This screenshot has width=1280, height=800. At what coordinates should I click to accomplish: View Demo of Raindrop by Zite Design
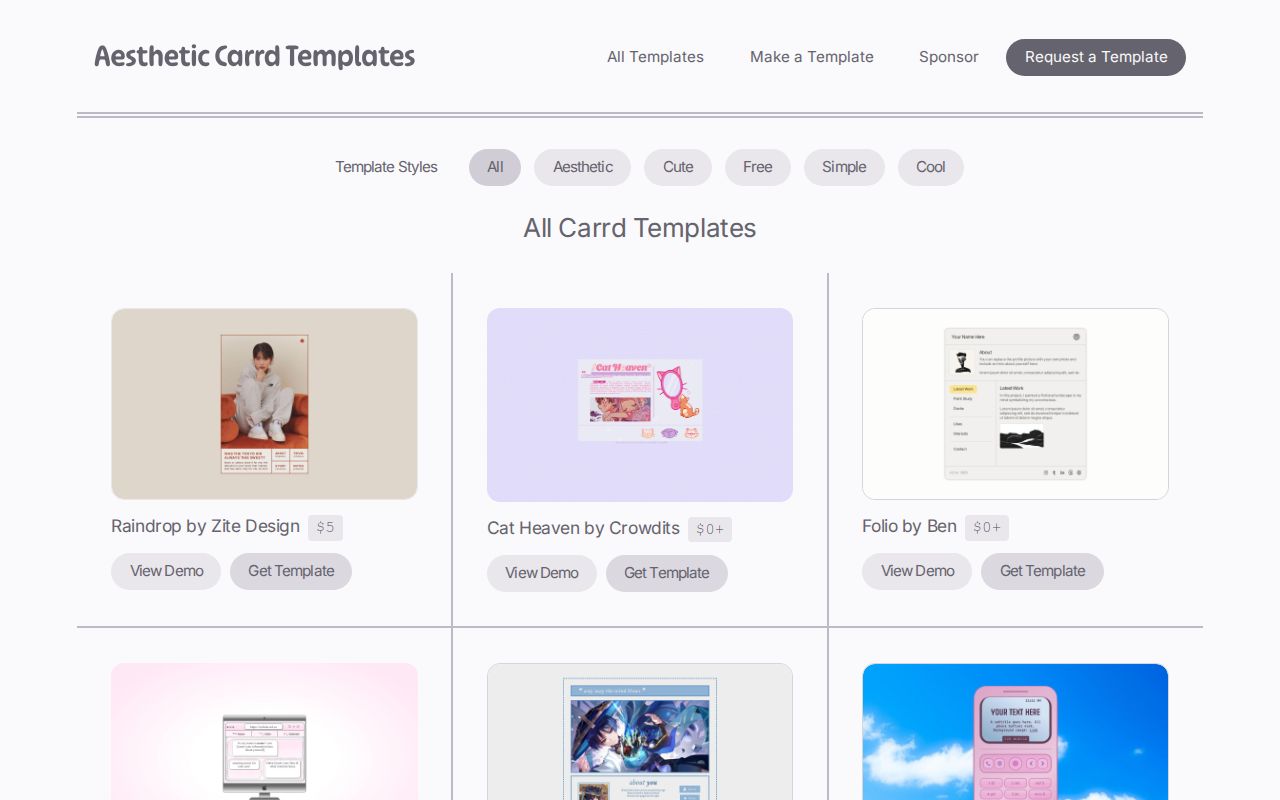tap(166, 571)
